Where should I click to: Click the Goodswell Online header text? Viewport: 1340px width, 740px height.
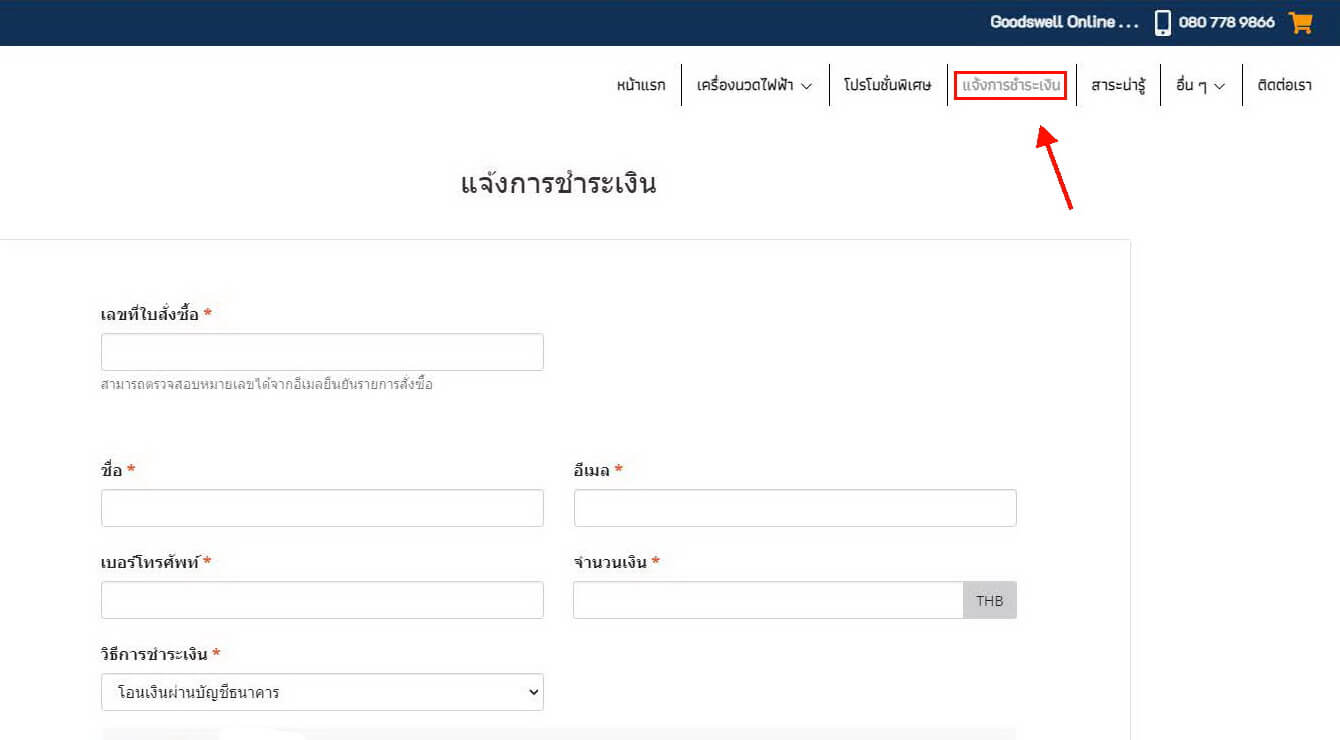(1063, 22)
